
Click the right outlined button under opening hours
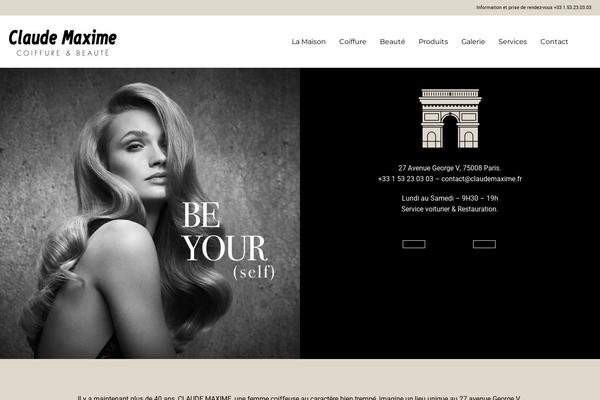click(484, 244)
